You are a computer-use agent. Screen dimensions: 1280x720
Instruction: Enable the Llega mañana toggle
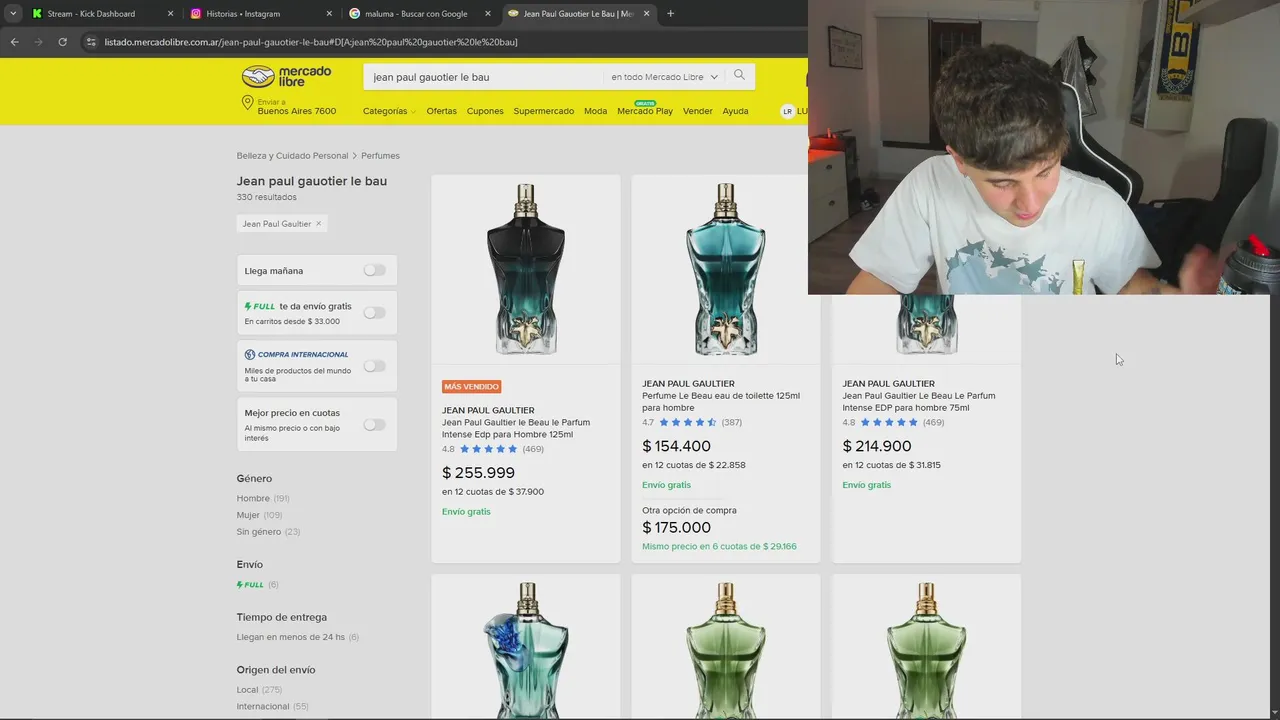click(374, 271)
